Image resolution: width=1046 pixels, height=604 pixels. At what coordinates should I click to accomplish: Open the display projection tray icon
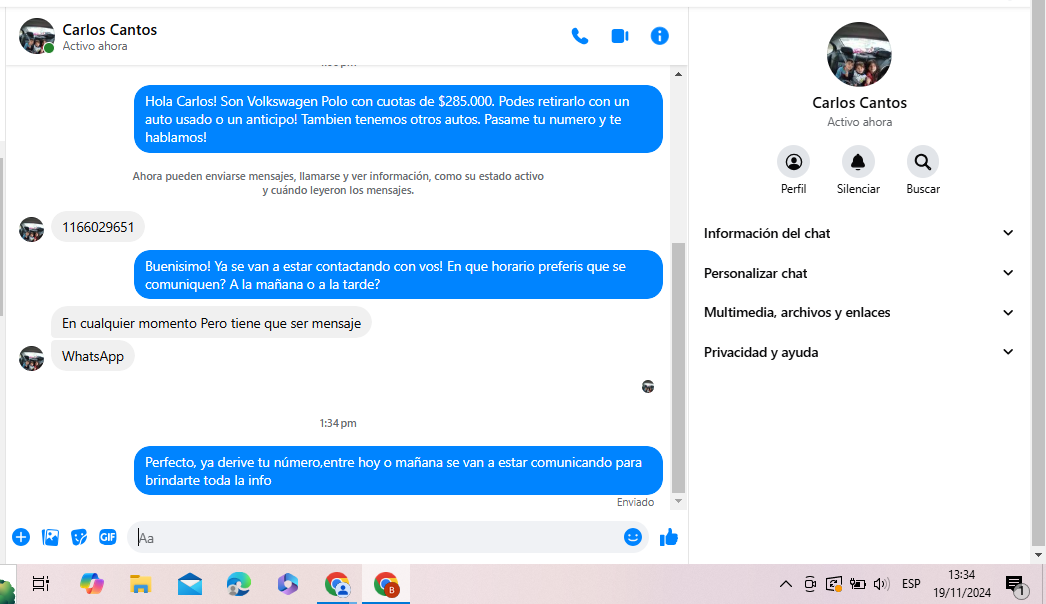tap(833, 584)
